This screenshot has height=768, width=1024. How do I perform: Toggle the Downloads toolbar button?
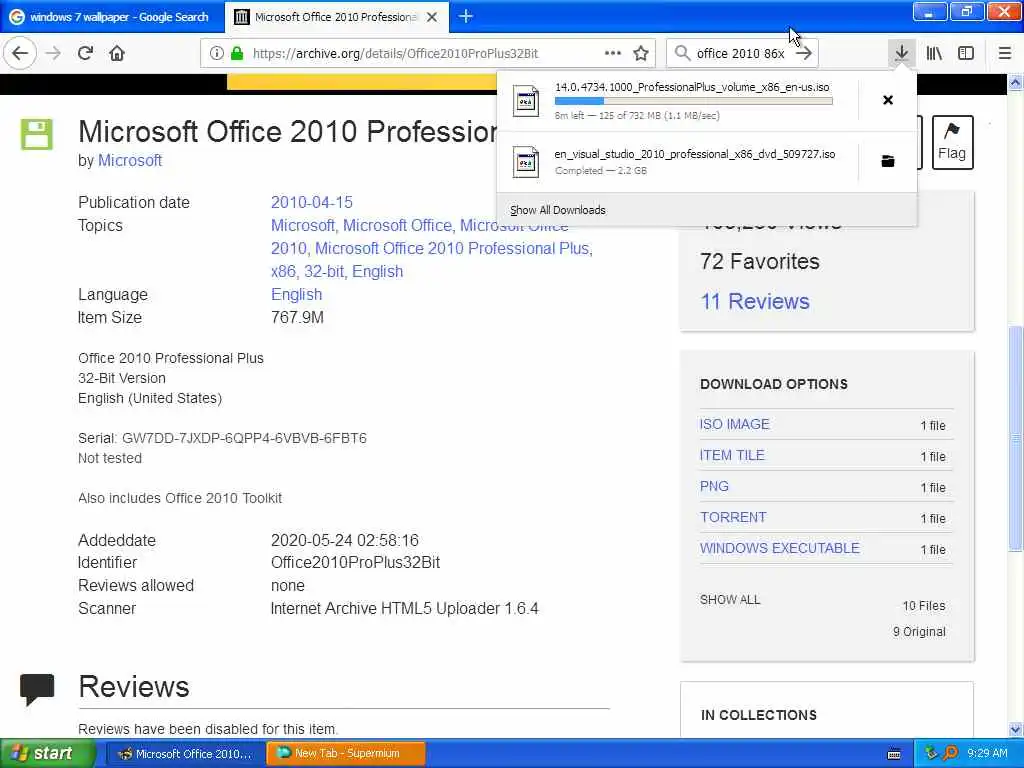coord(902,53)
